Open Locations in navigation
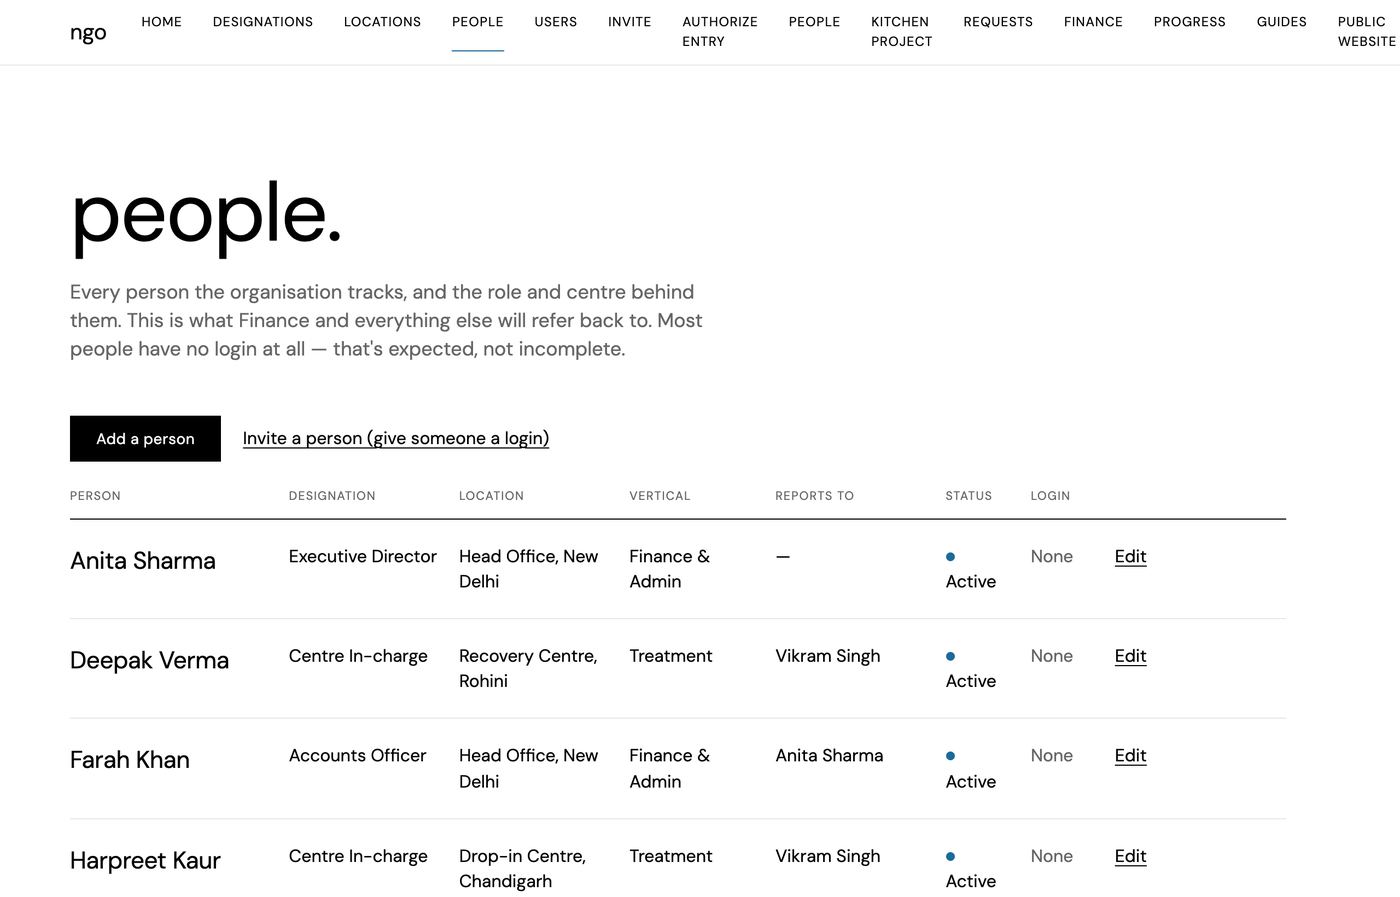Viewport: 1400px width, 897px height. point(382,22)
